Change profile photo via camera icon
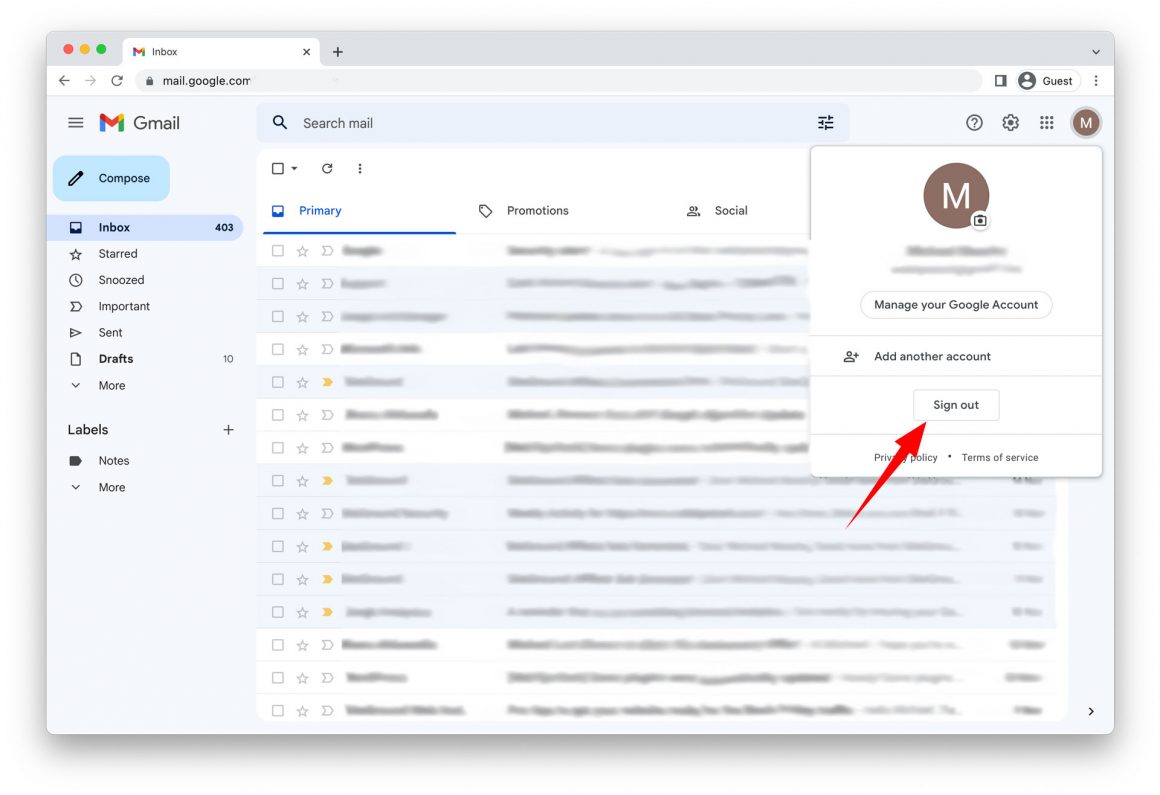The height and width of the screenshot is (795, 1160). 980,218
